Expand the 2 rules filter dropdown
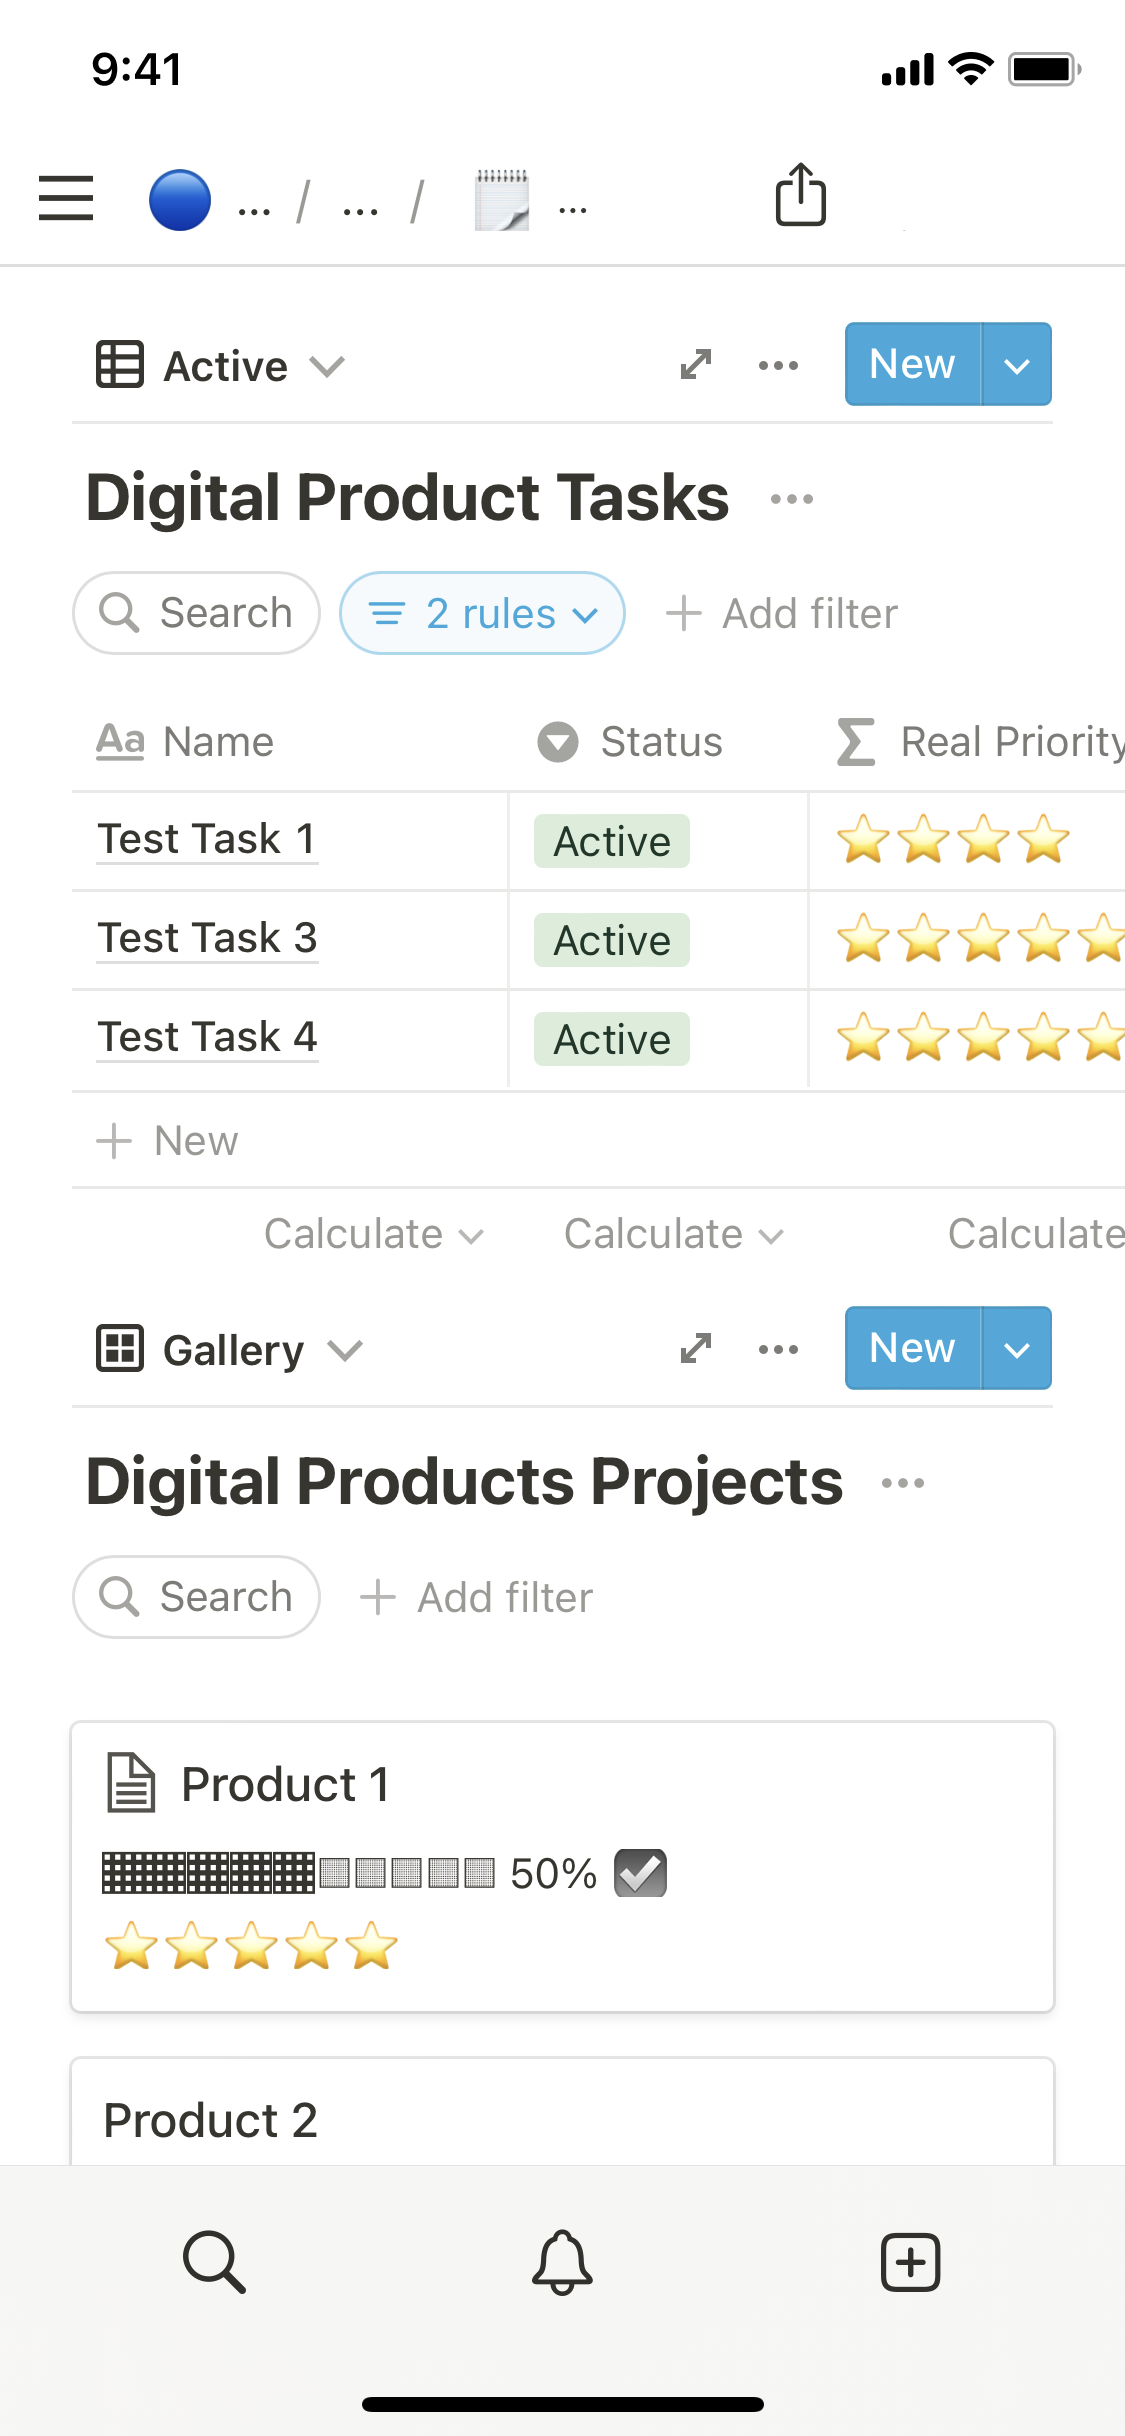 coord(482,613)
